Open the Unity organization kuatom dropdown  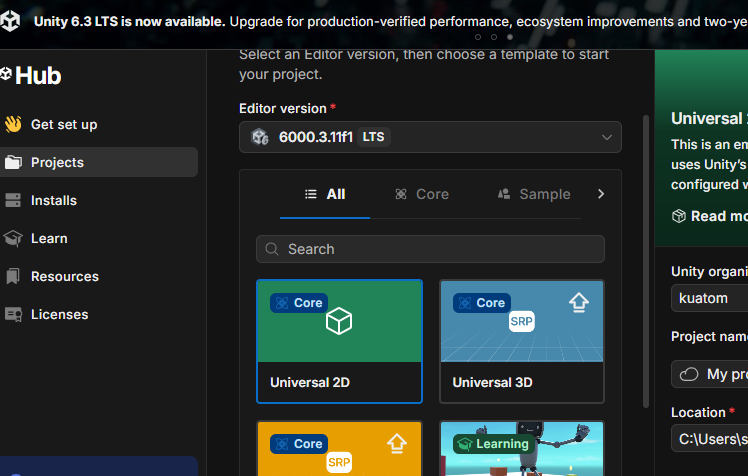[709, 298]
